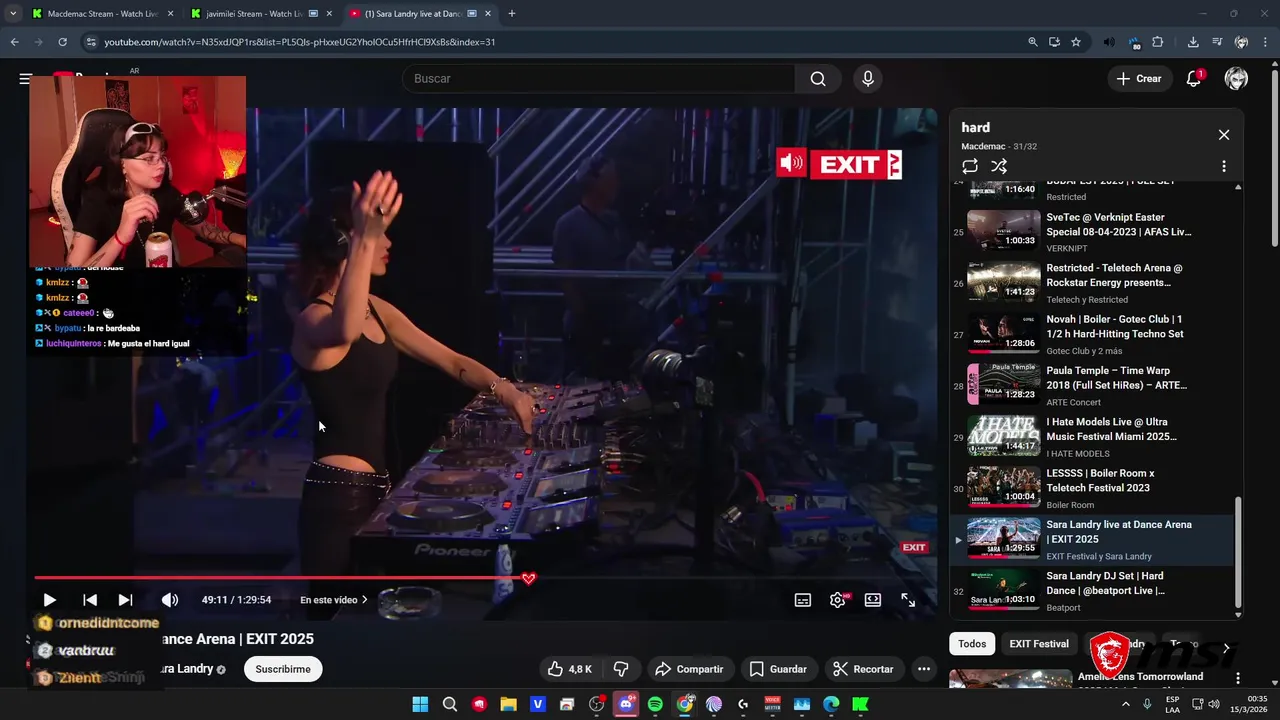The width and height of the screenshot is (1280, 720).
Task: Mute the YouTube player volume
Action: click(x=170, y=600)
